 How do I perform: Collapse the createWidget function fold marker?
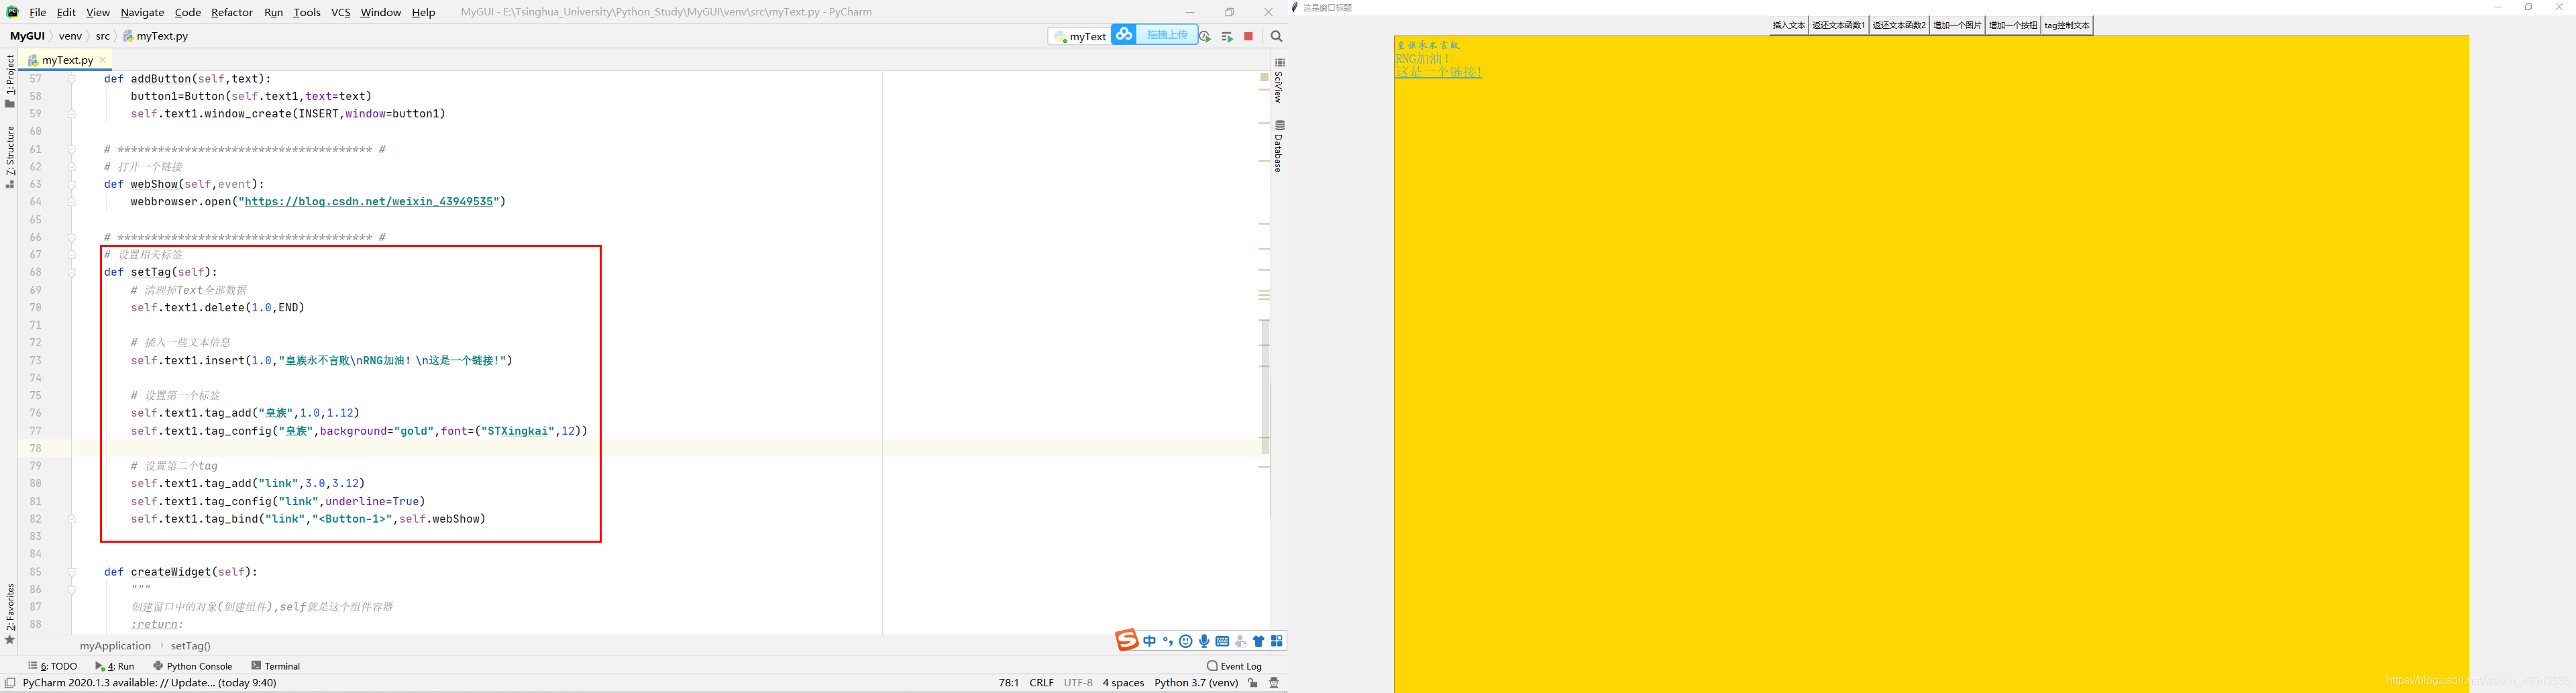coord(71,572)
